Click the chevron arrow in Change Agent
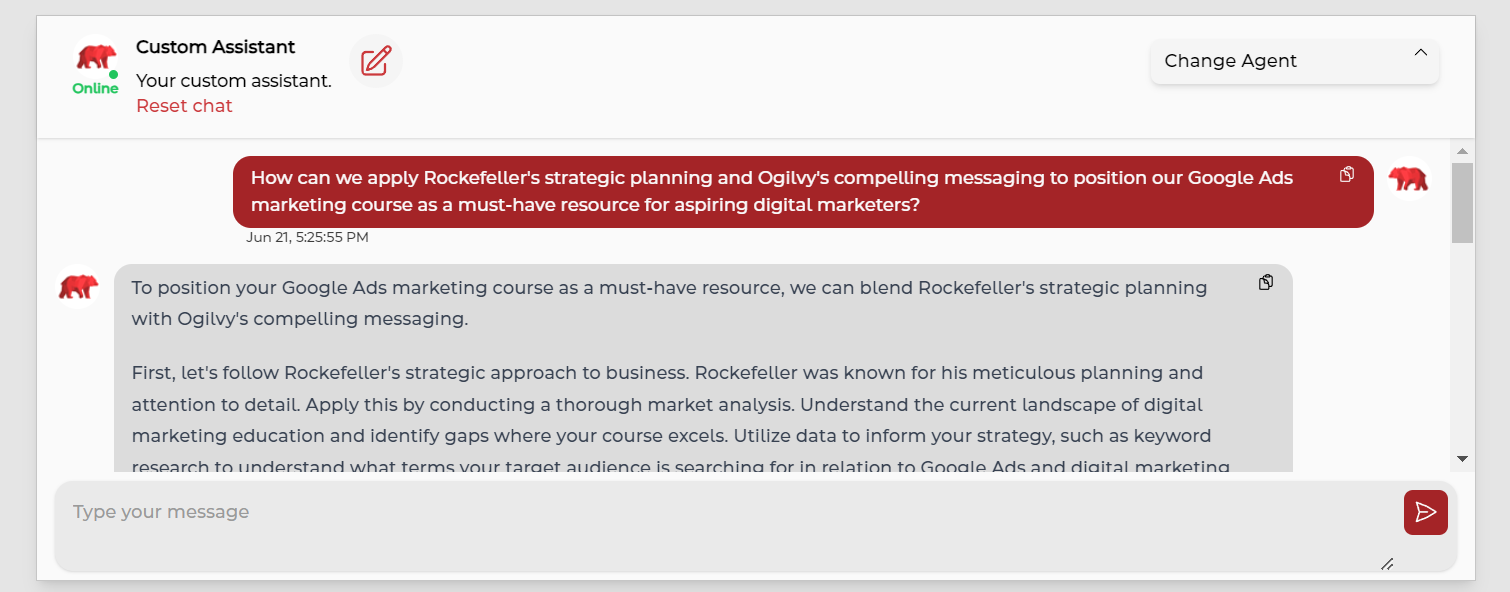This screenshot has height=592, width=1510. point(1420,53)
